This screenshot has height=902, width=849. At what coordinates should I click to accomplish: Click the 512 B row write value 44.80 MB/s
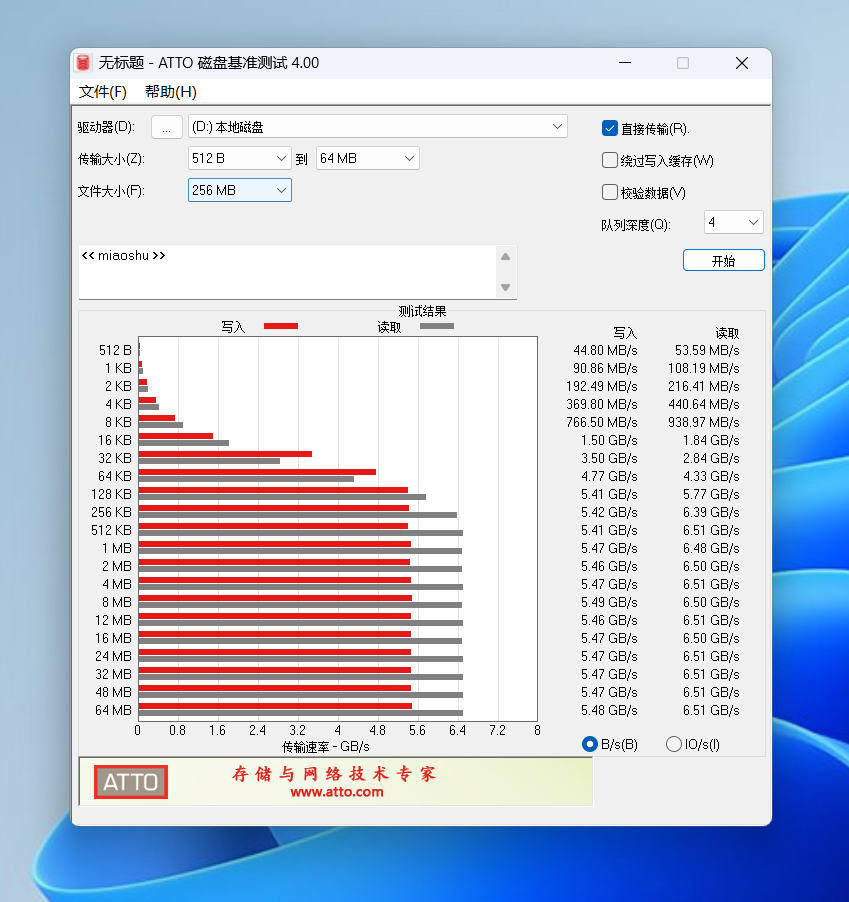605,350
